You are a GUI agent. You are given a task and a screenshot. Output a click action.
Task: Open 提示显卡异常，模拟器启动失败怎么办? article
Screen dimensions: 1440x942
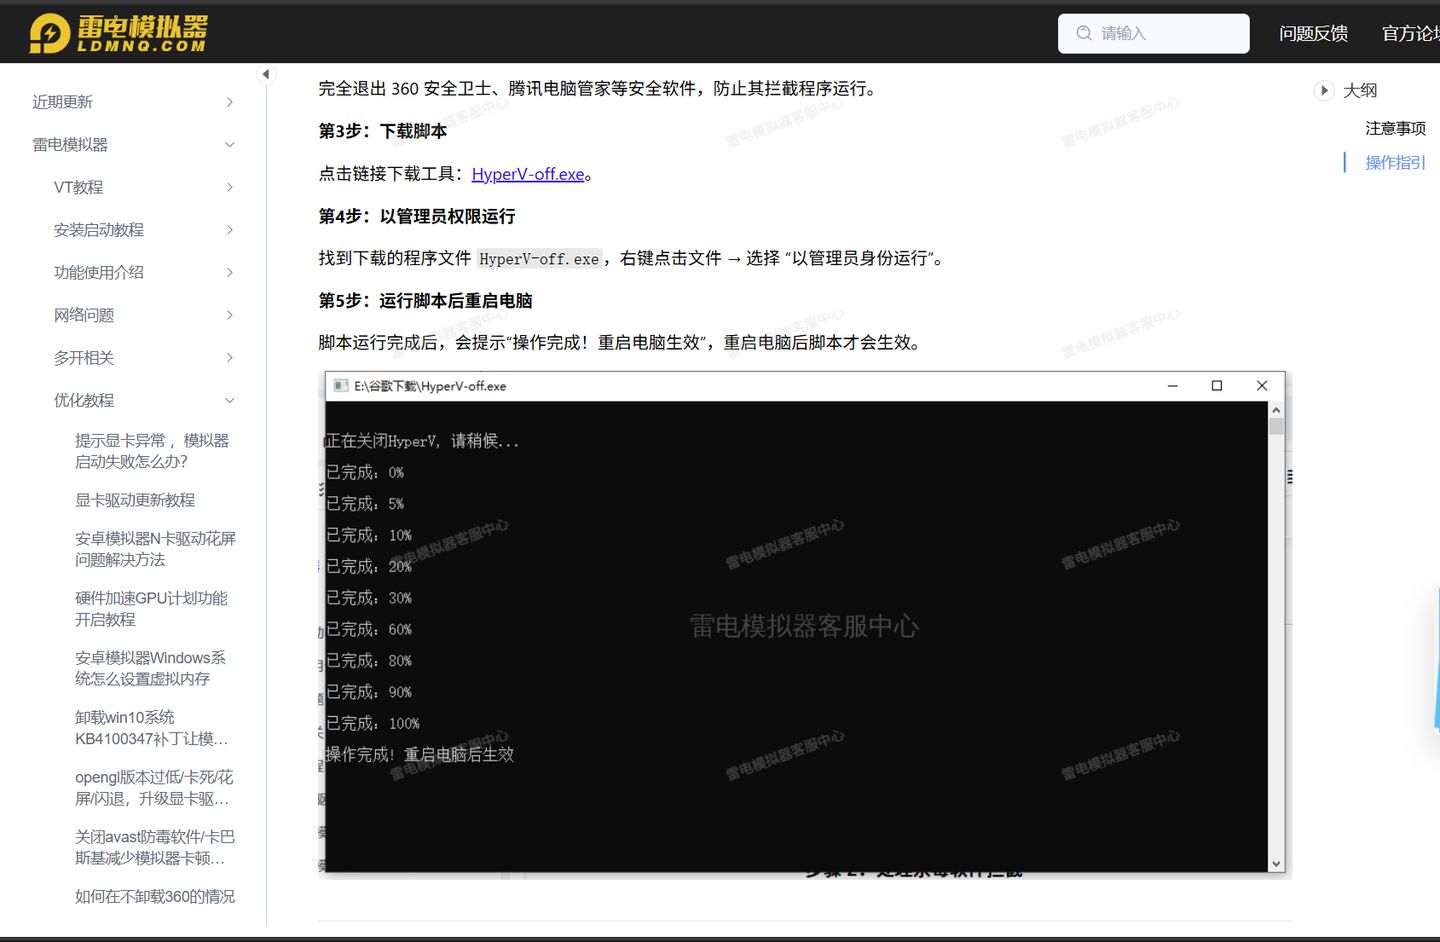(152, 451)
